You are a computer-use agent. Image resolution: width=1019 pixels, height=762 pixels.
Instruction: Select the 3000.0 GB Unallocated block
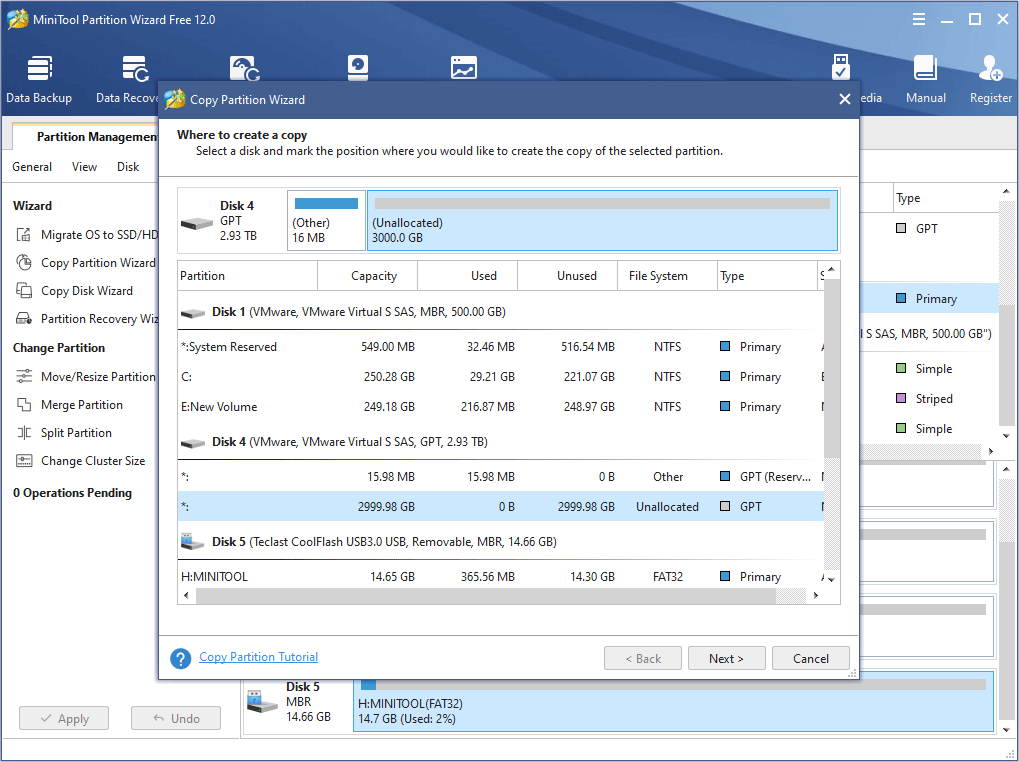(602, 220)
